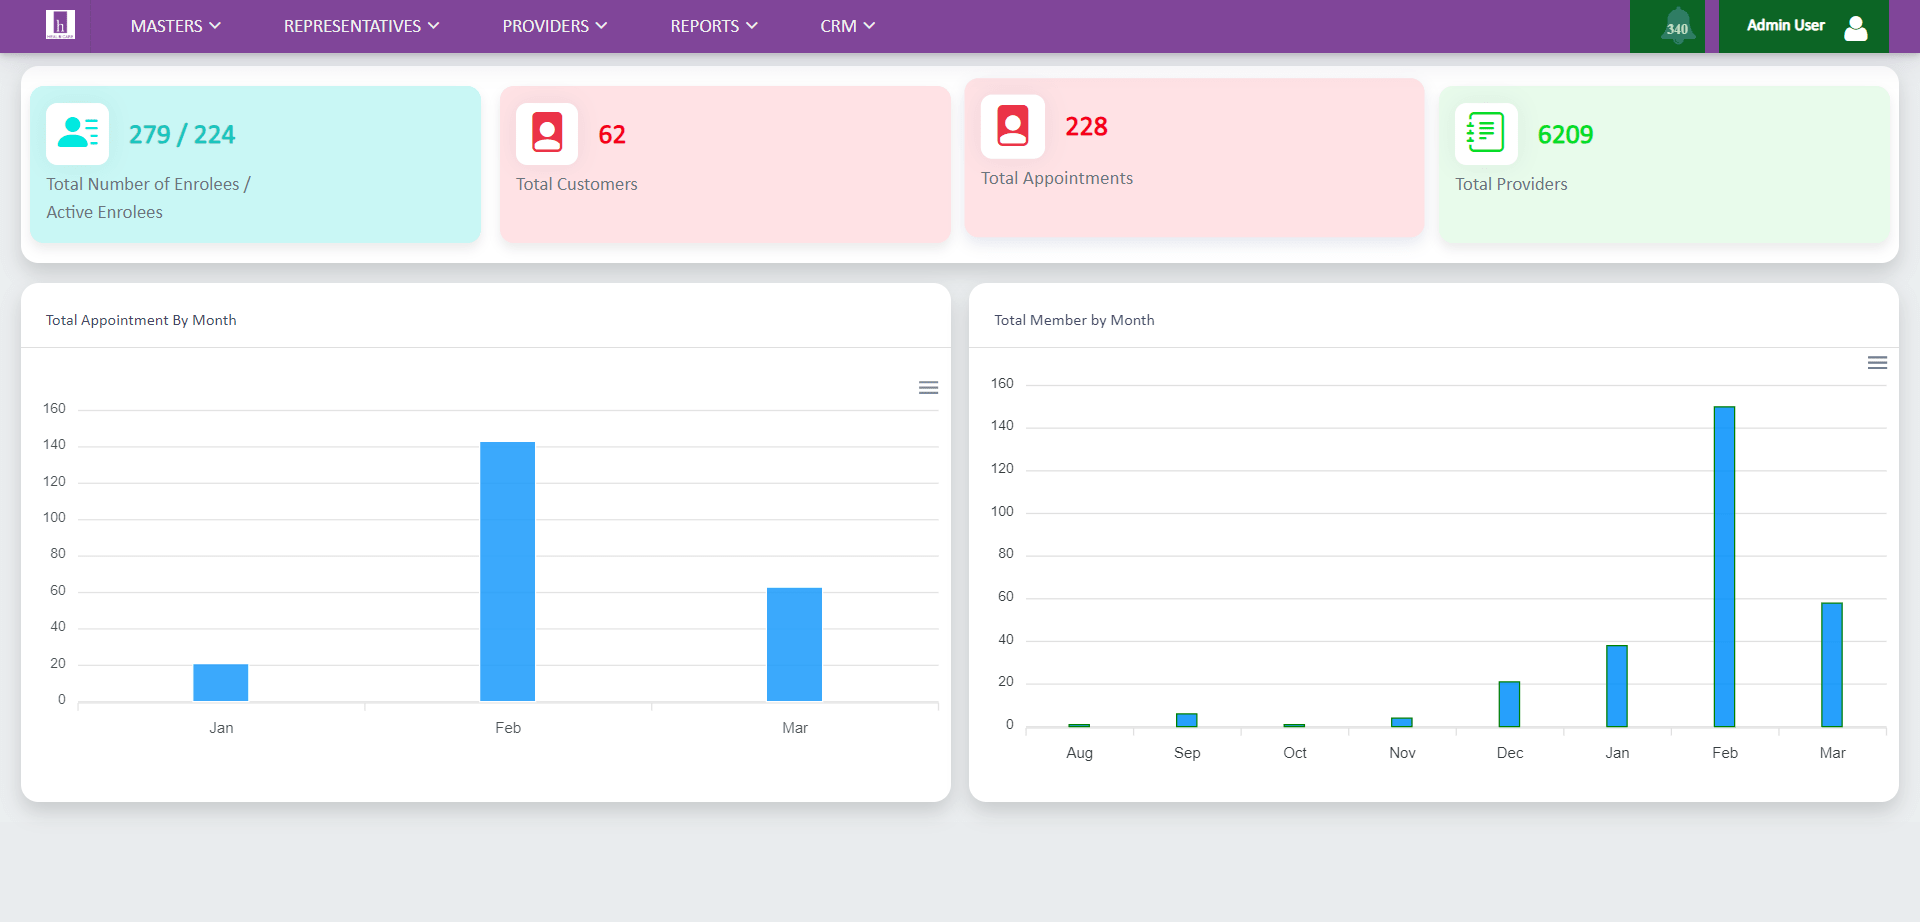The width and height of the screenshot is (1920, 922).
Task: Click the enrolees card icon
Action: [78, 133]
